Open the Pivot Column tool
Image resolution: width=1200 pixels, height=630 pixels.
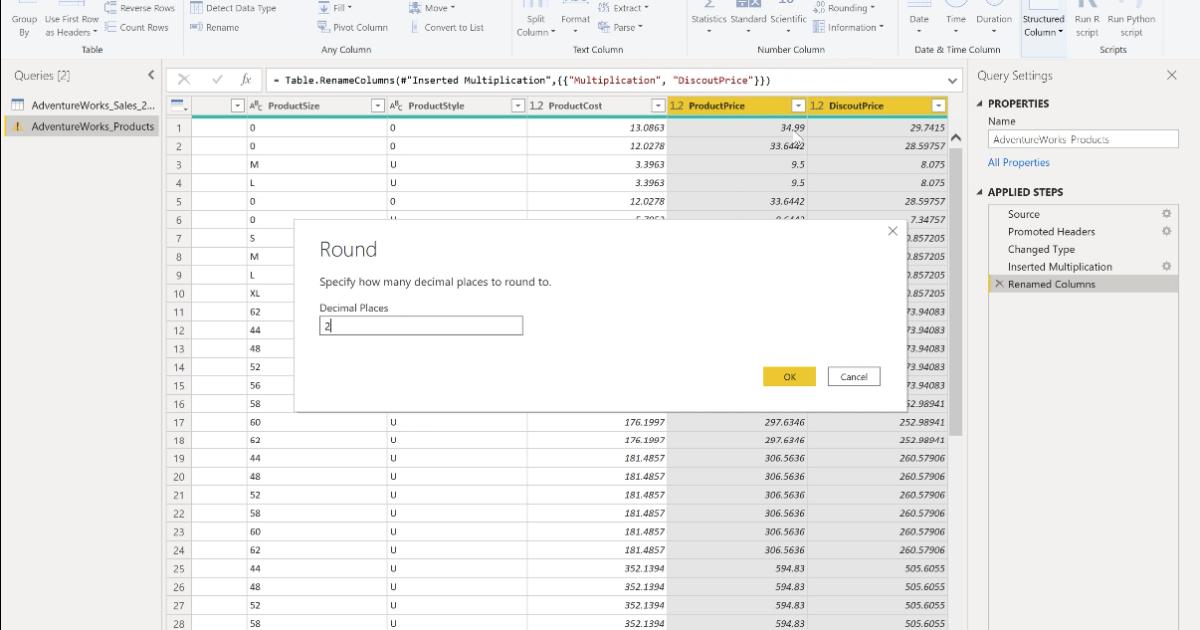click(x=352, y=27)
